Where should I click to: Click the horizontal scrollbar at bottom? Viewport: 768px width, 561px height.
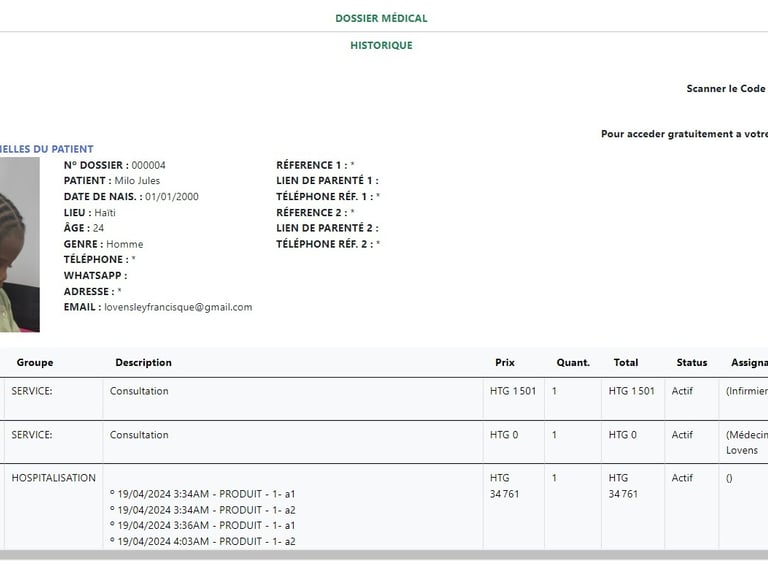[x=384, y=555]
